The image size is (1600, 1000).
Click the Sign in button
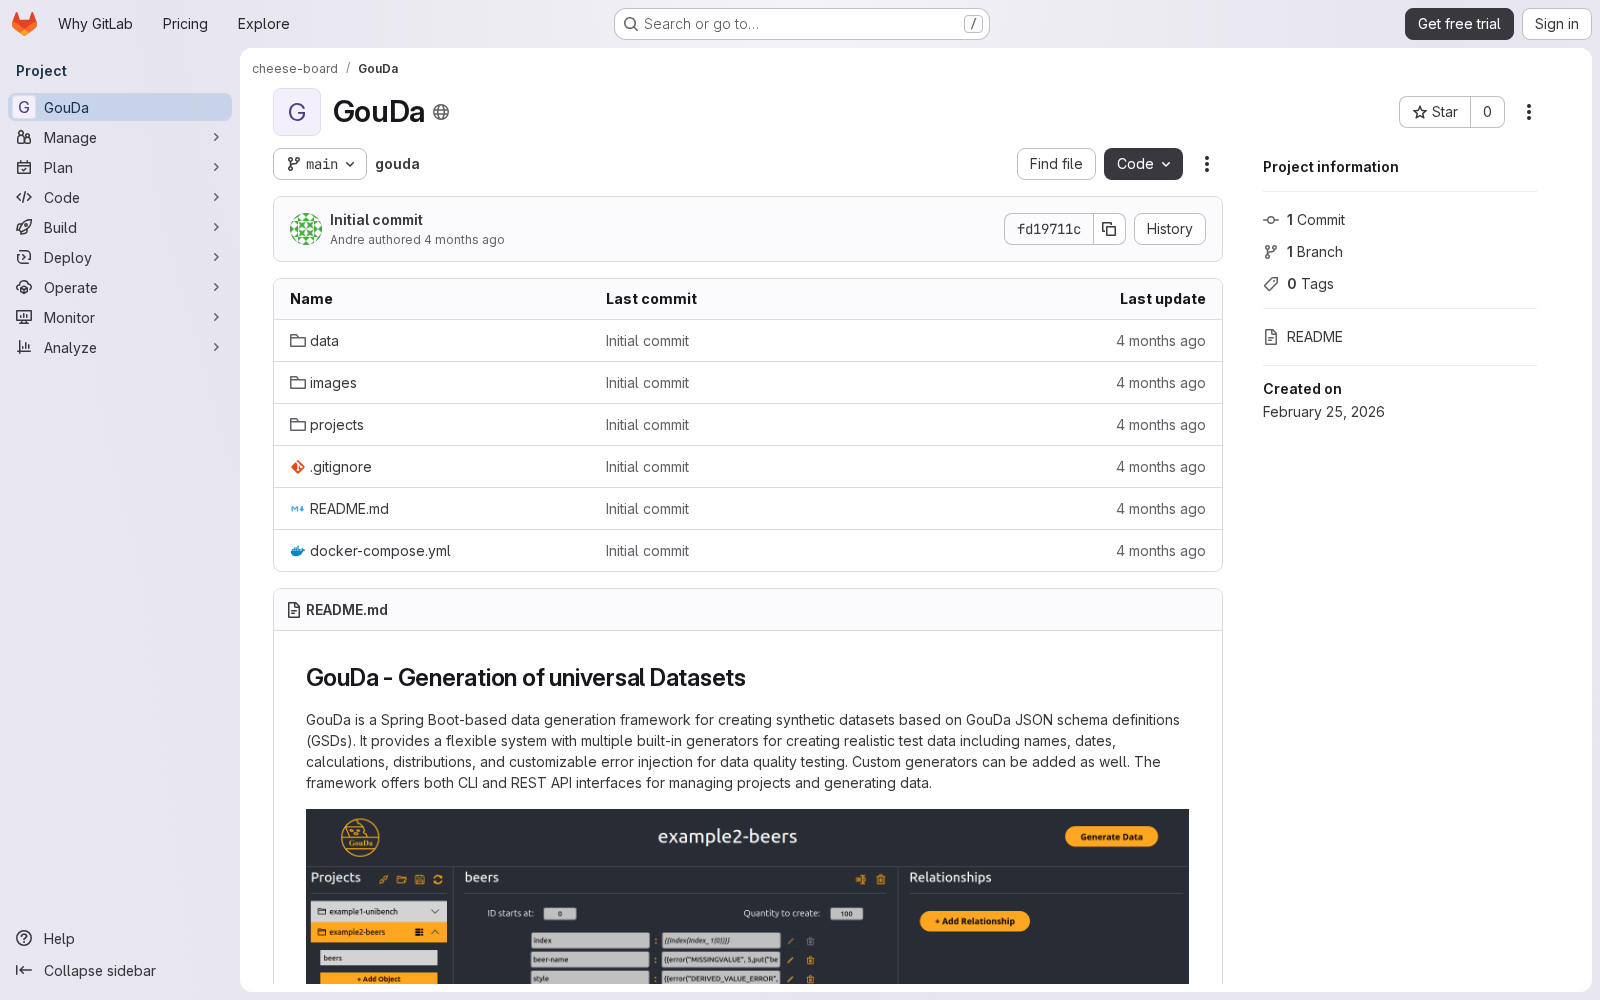pyautogui.click(x=1556, y=24)
